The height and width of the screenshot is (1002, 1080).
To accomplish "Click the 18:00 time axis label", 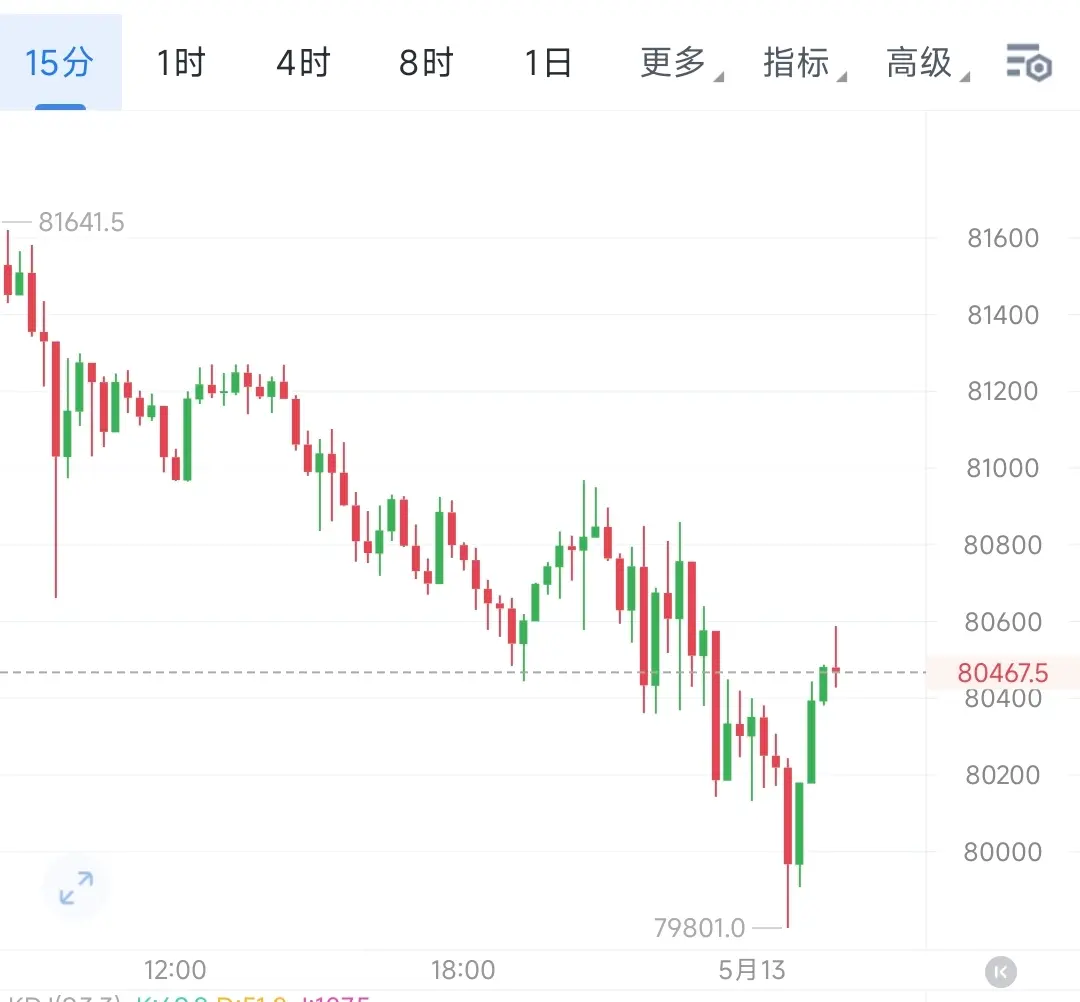I will click(463, 970).
